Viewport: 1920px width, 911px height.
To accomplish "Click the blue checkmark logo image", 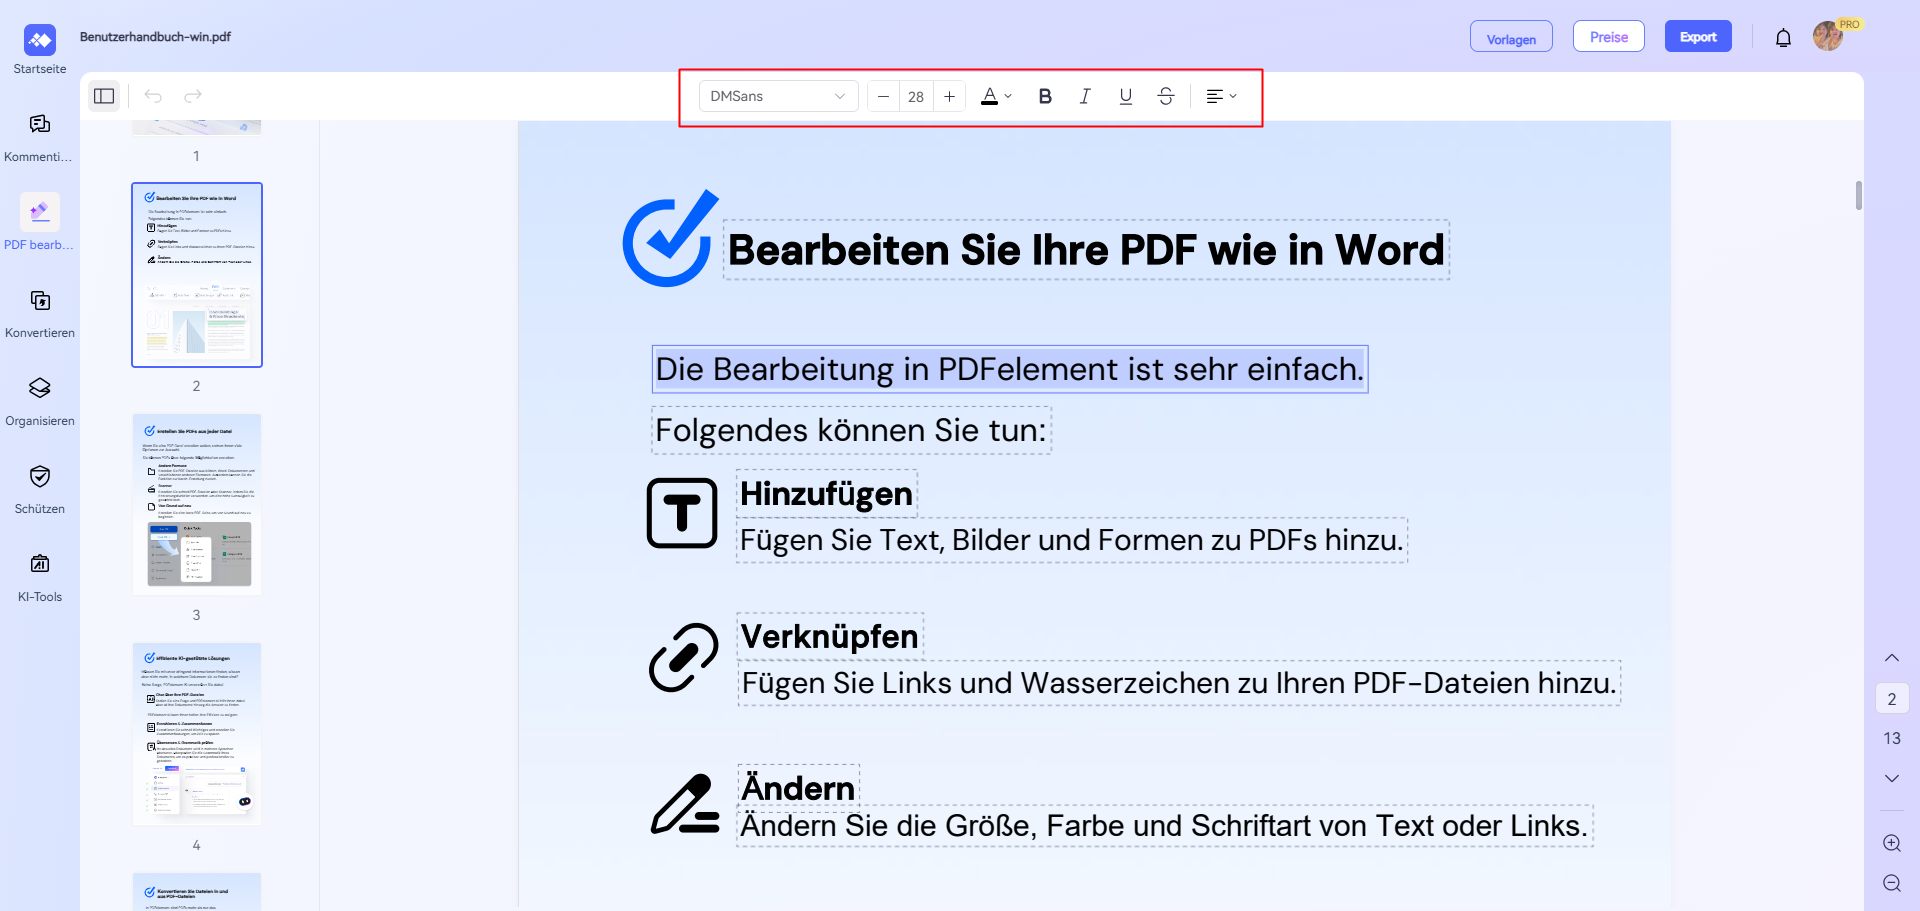I will coord(670,238).
